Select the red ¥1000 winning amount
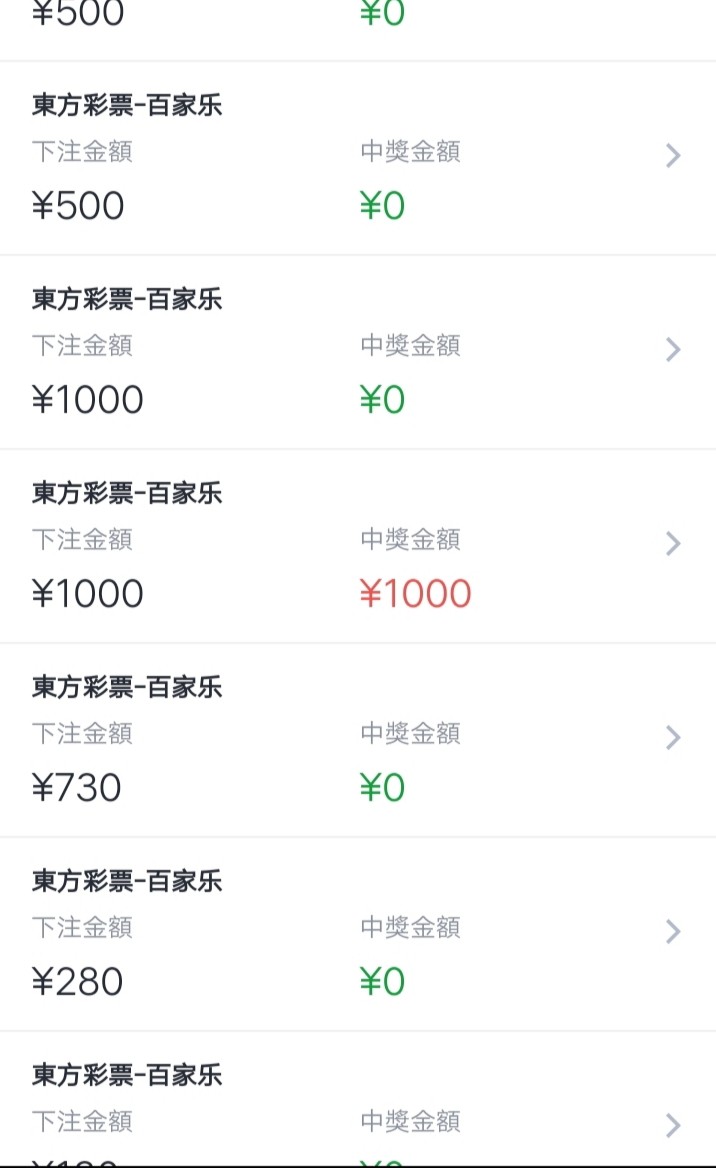This screenshot has height=1168, width=716. pos(415,594)
